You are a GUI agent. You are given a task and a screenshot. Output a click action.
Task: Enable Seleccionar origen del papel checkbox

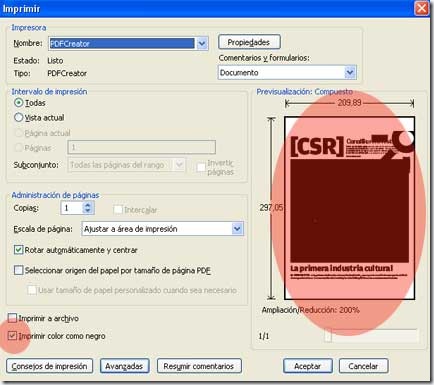(x=19, y=270)
